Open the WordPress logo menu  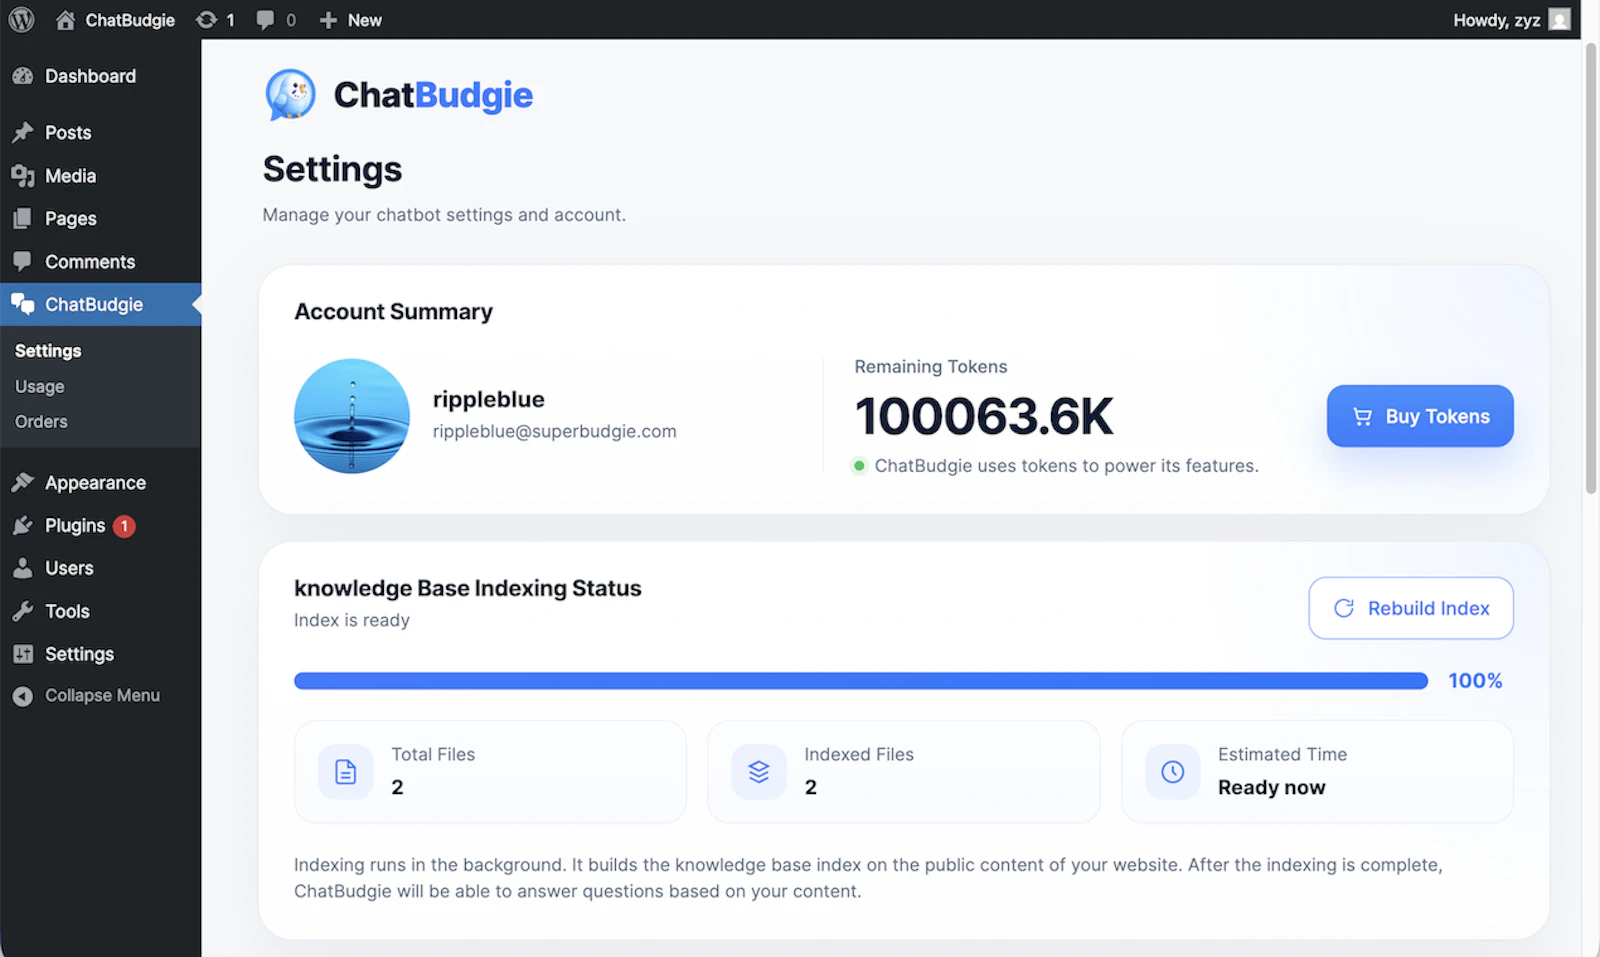21,20
